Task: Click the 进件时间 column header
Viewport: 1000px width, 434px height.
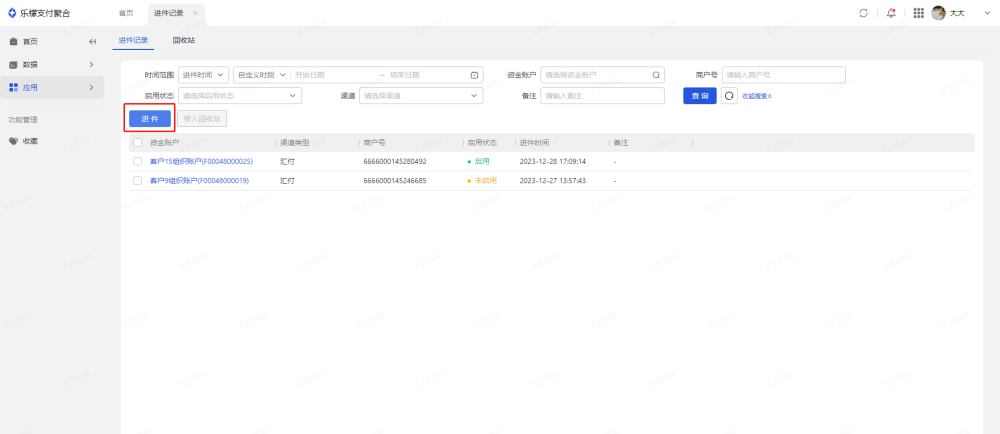Action: click(534, 143)
